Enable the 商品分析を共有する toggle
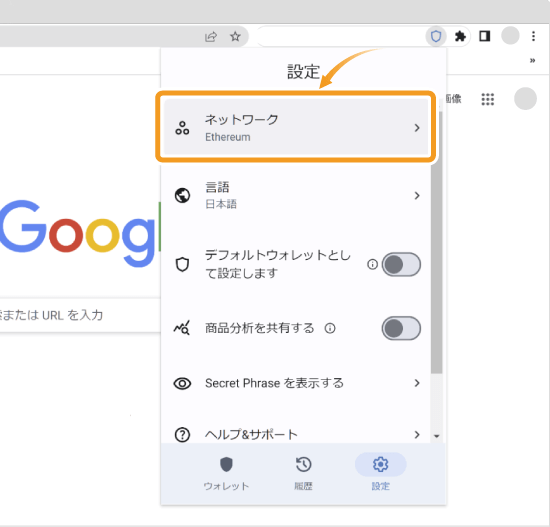 coord(401,328)
